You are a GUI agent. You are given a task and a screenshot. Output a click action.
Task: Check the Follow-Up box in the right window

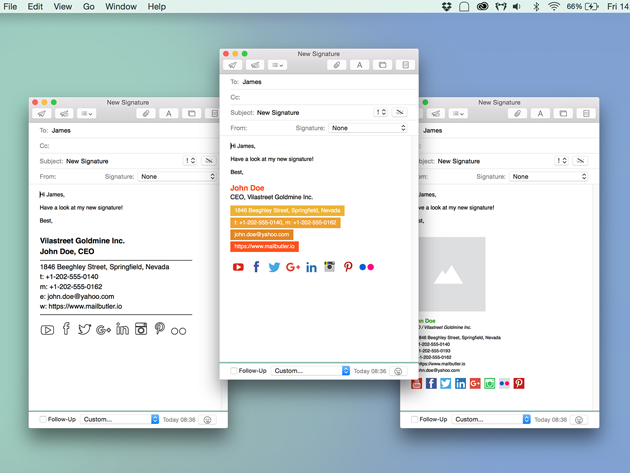pyautogui.click(x=414, y=420)
